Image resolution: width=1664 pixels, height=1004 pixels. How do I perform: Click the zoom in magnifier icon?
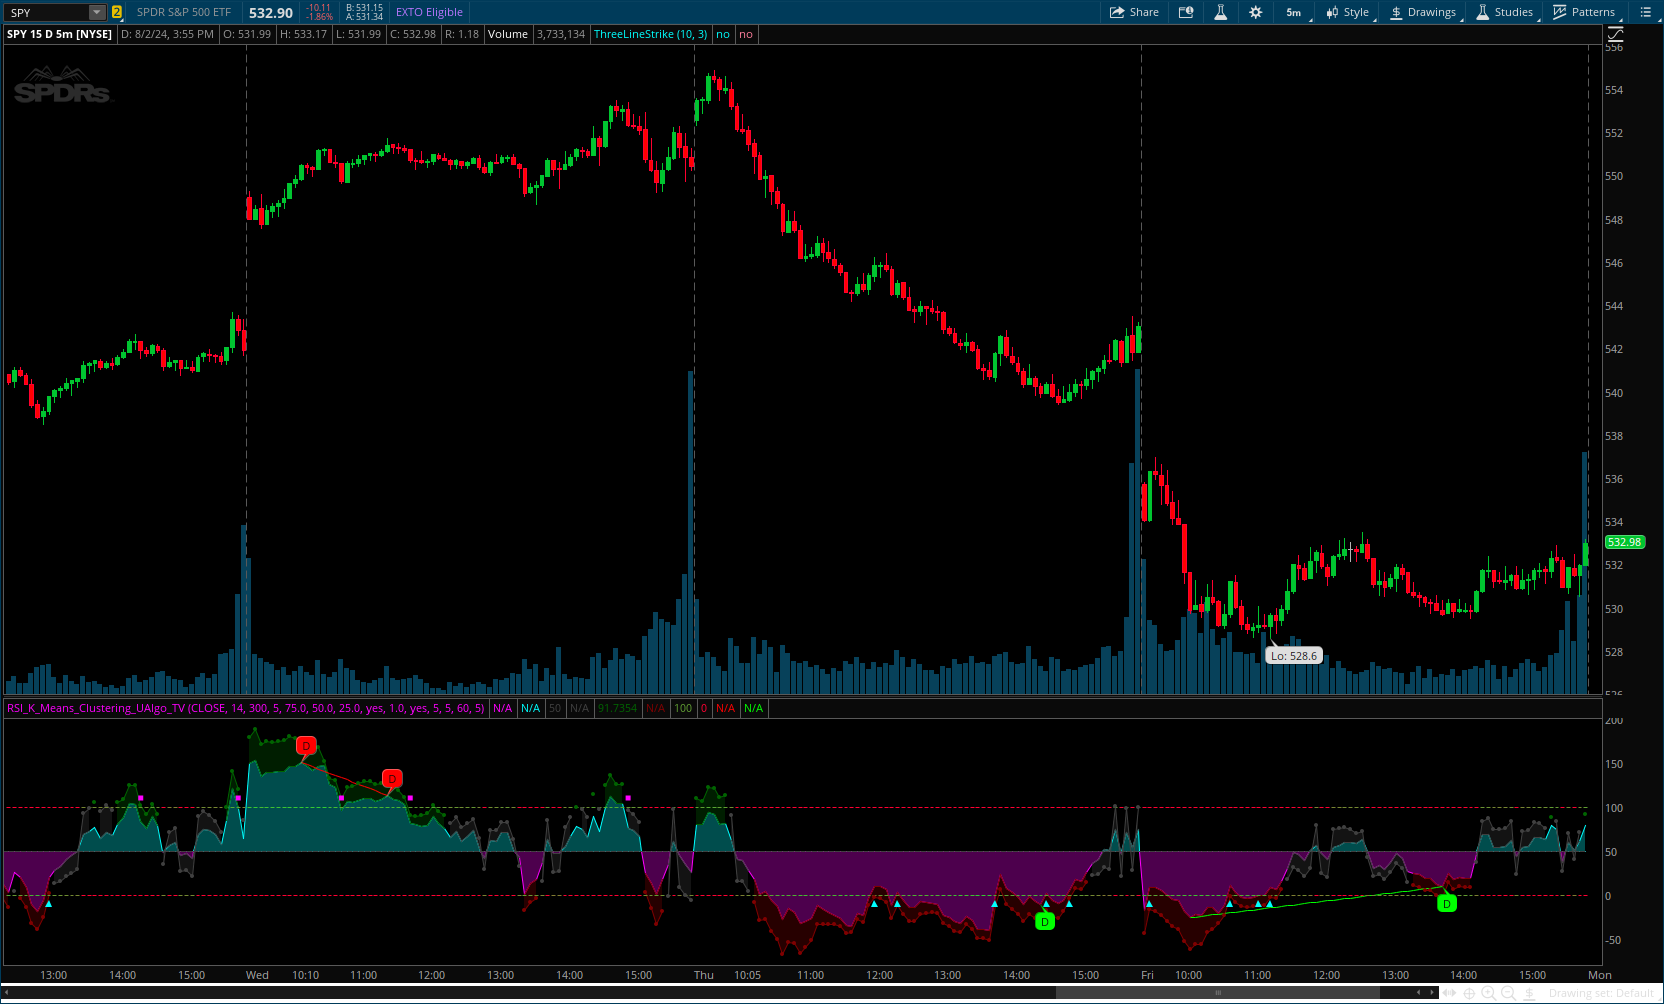[1489, 993]
